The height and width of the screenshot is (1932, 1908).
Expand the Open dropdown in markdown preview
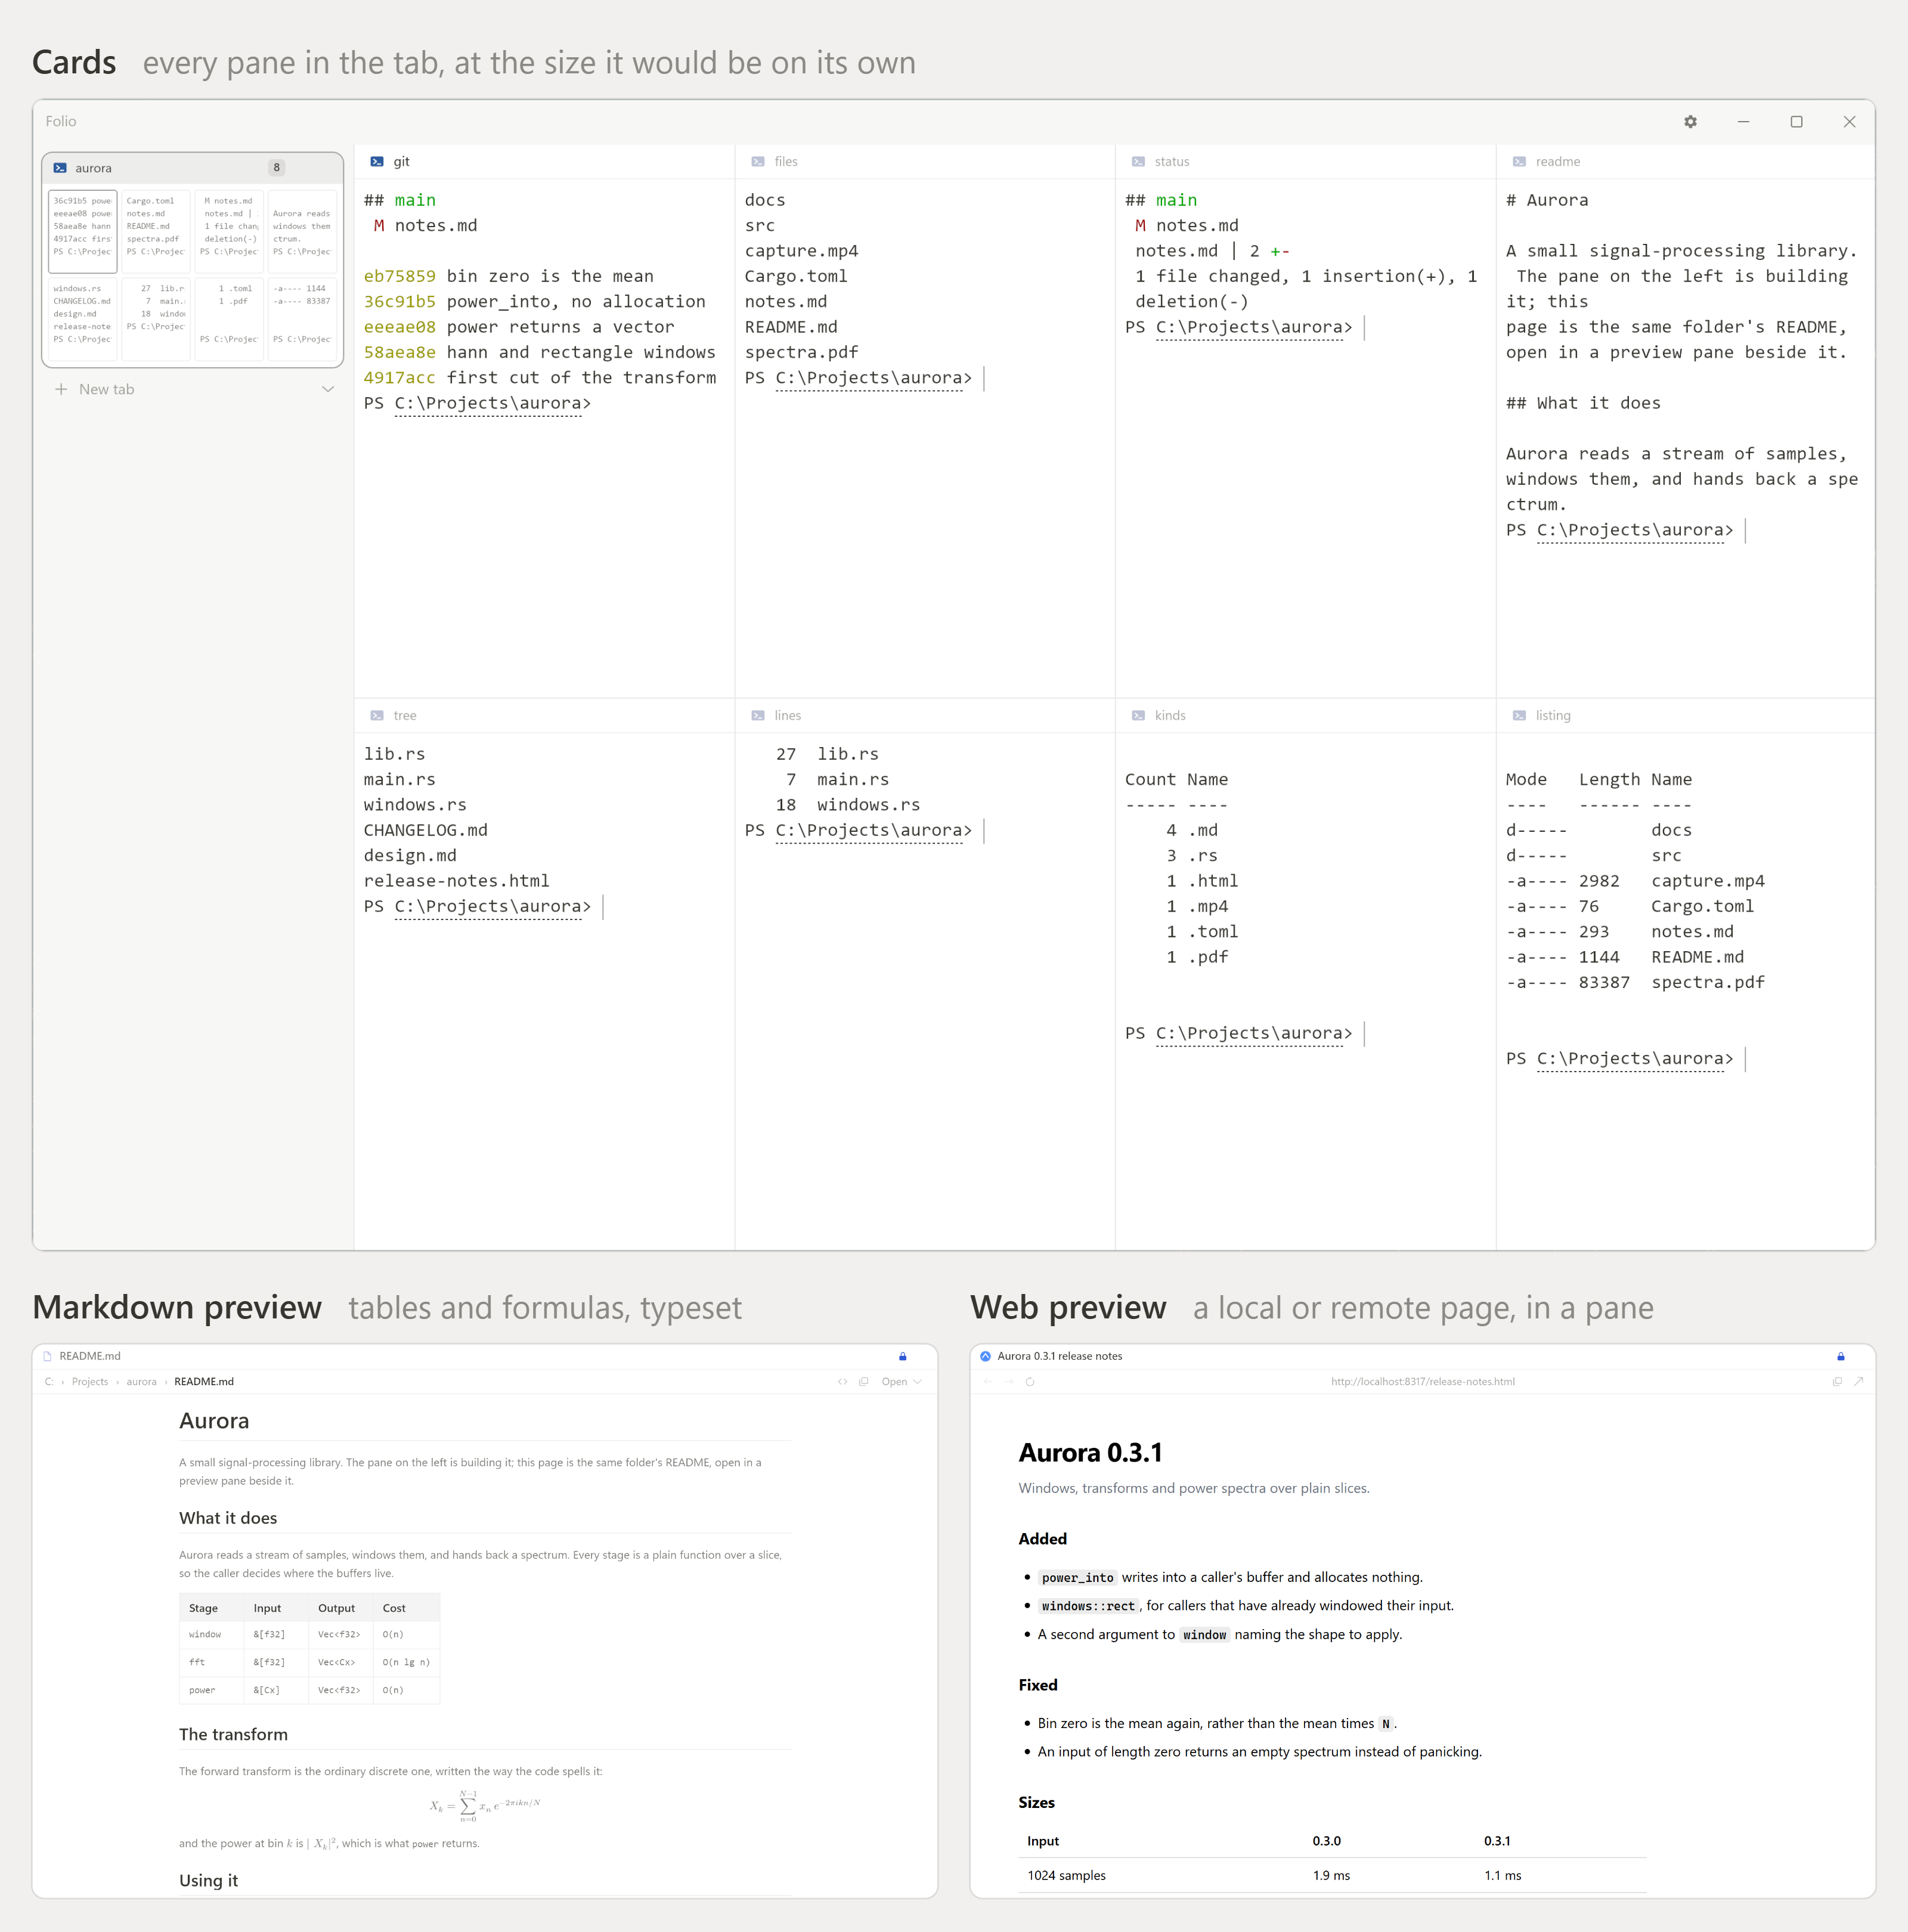(901, 1381)
